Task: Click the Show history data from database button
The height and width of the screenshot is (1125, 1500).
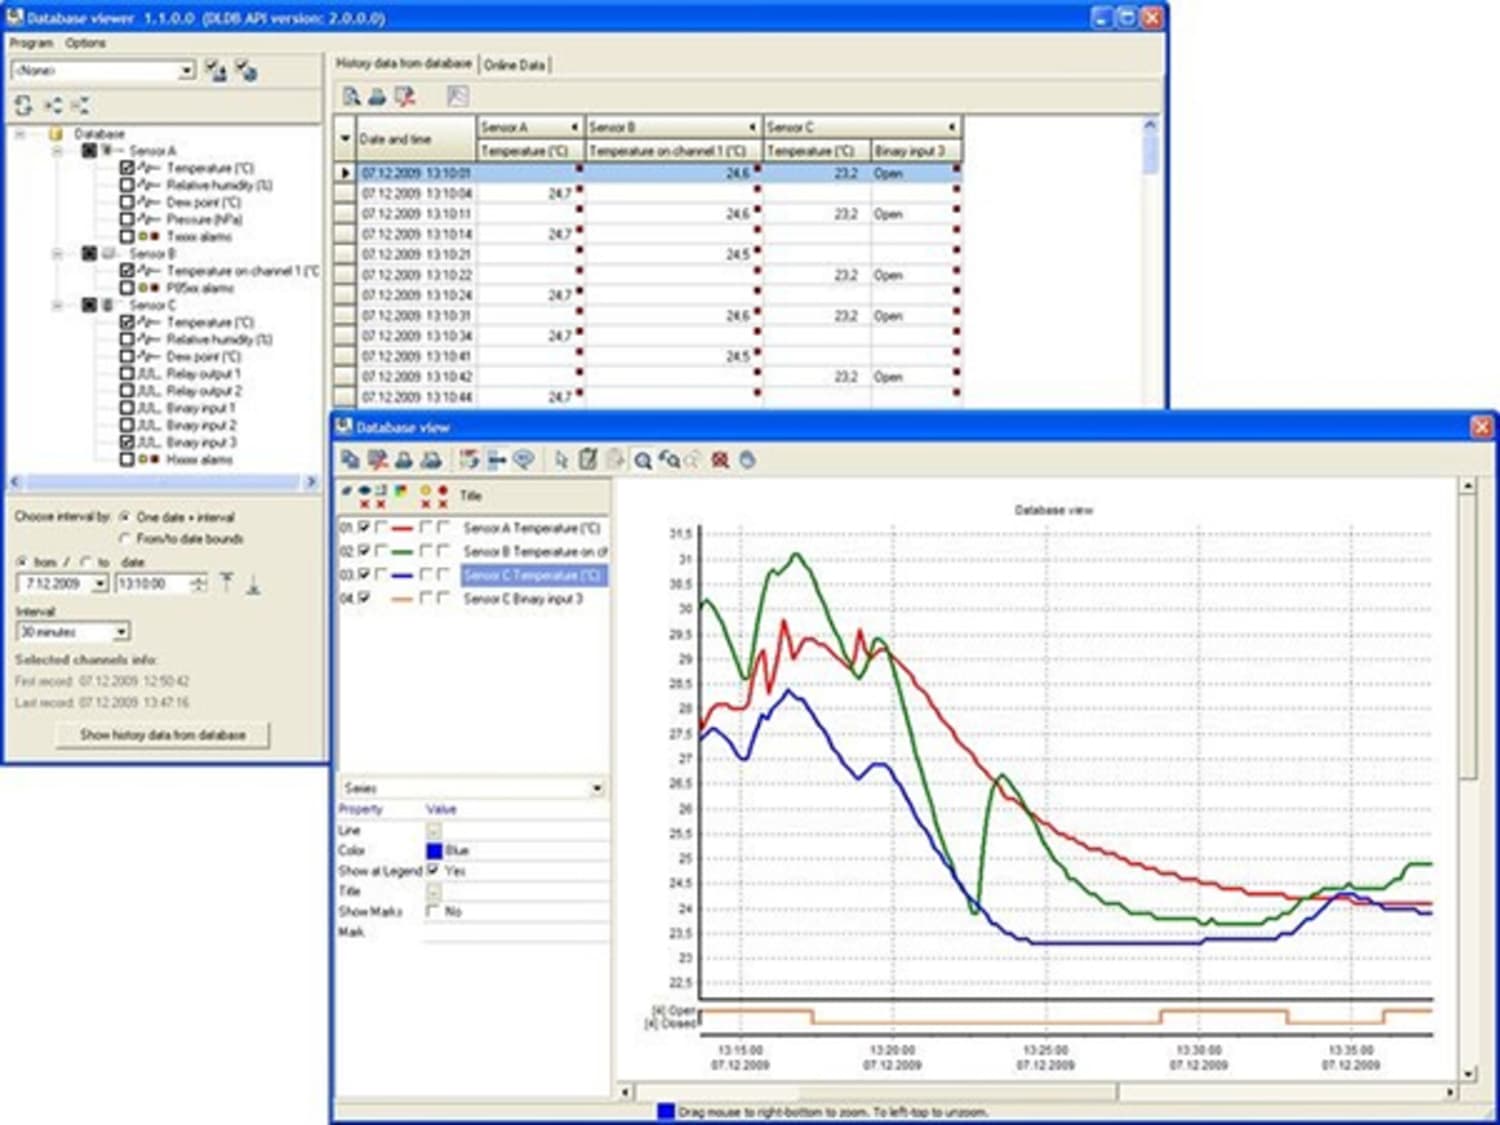Action: pos(163,734)
